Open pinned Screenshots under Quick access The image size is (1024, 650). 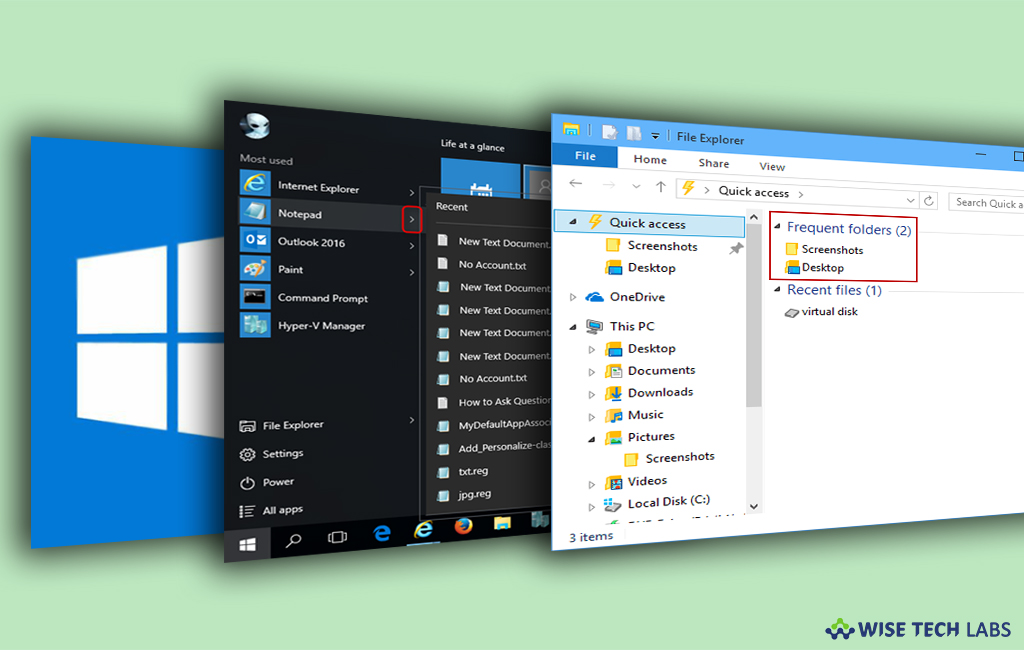pyautogui.click(x=662, y=246)
